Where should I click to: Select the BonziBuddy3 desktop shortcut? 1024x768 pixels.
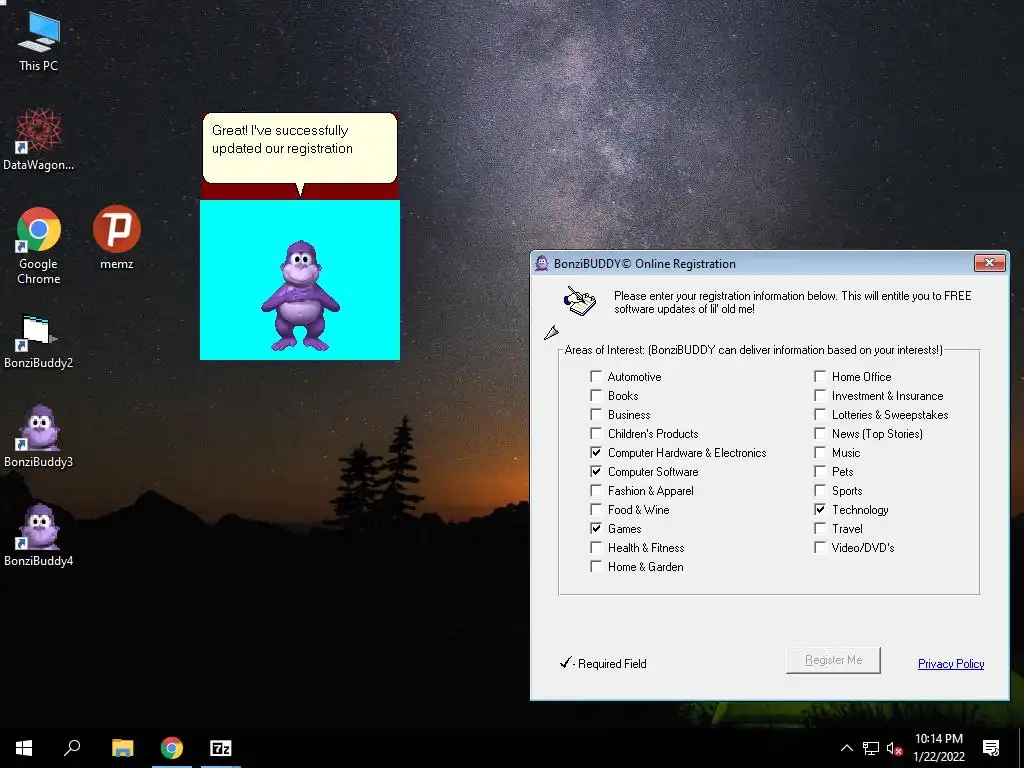[39, 436]
